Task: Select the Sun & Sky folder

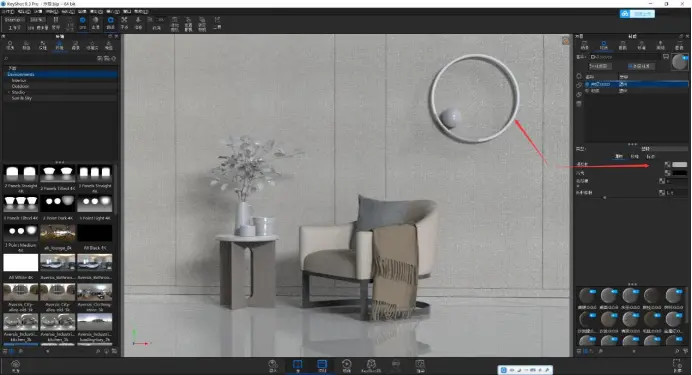Action: coord(22,98)
